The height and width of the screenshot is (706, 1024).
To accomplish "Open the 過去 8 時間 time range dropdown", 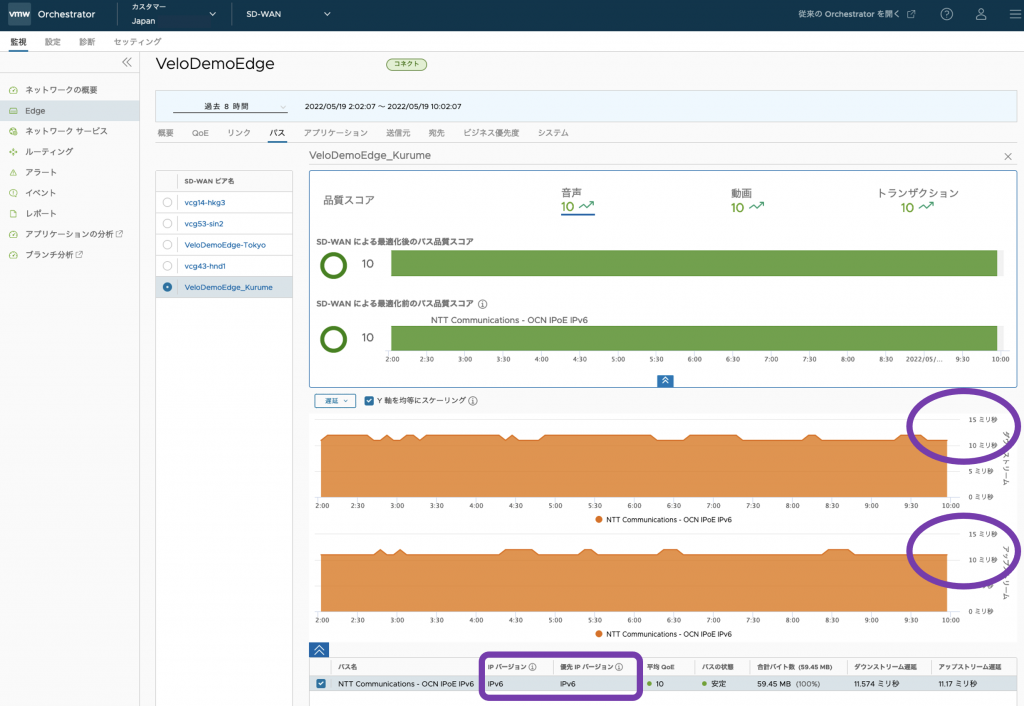I will 230,106.
